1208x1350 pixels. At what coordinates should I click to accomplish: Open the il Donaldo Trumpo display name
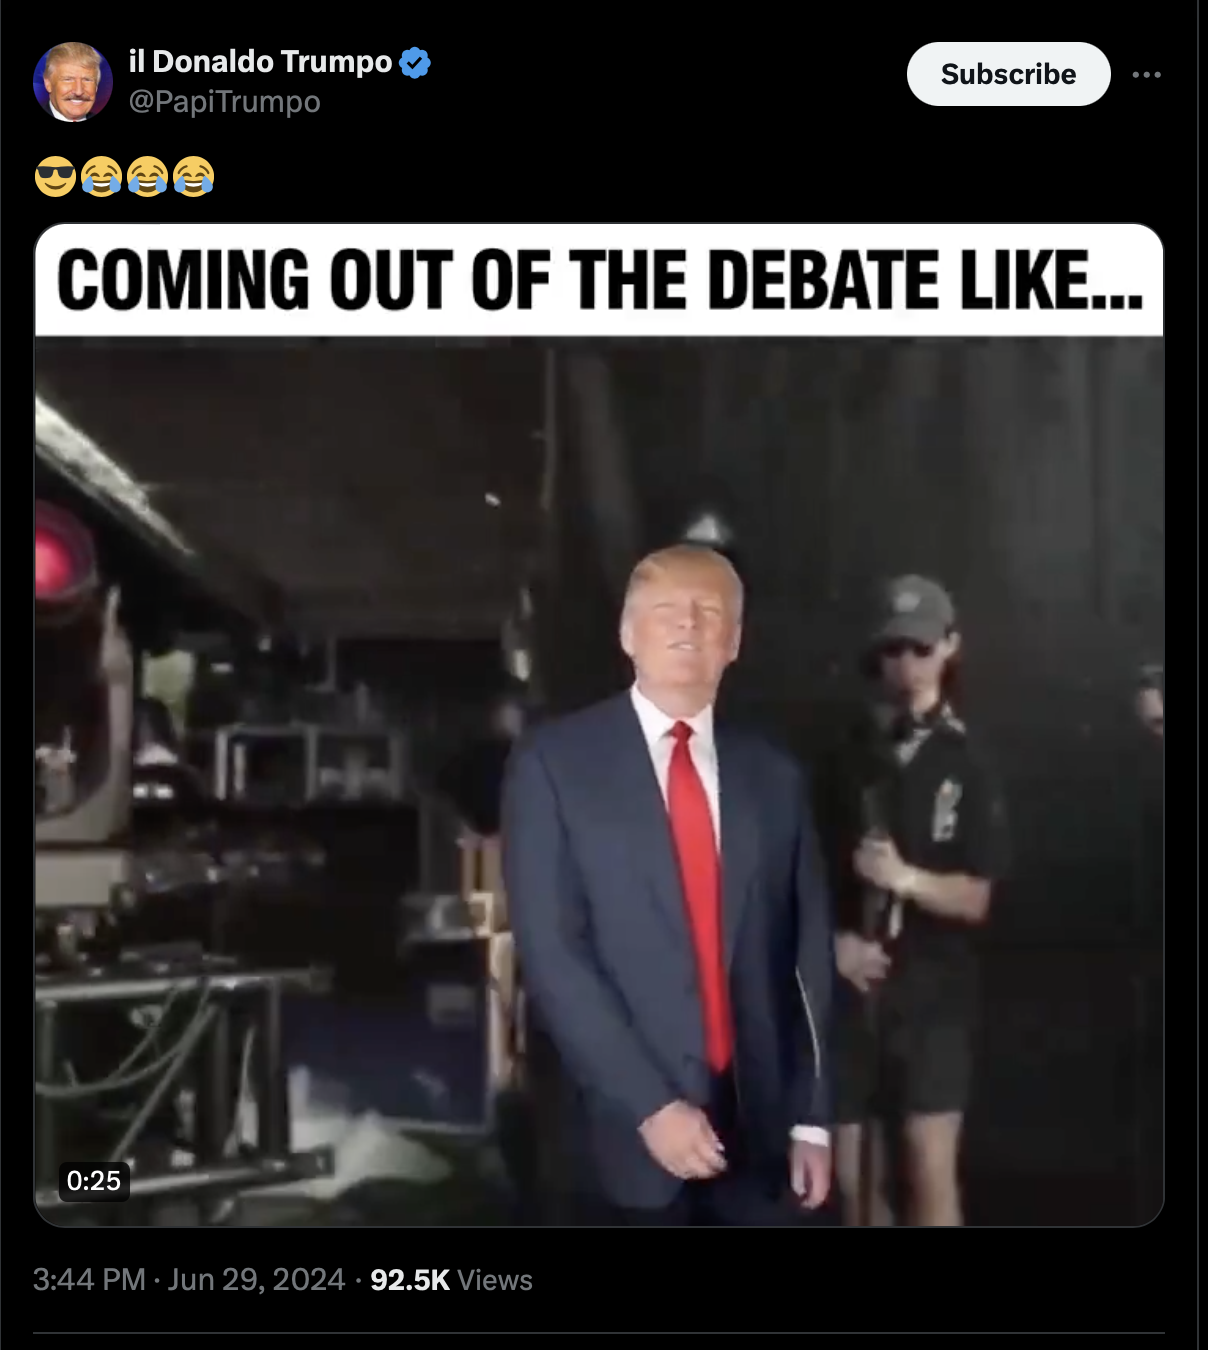(260, 62)
